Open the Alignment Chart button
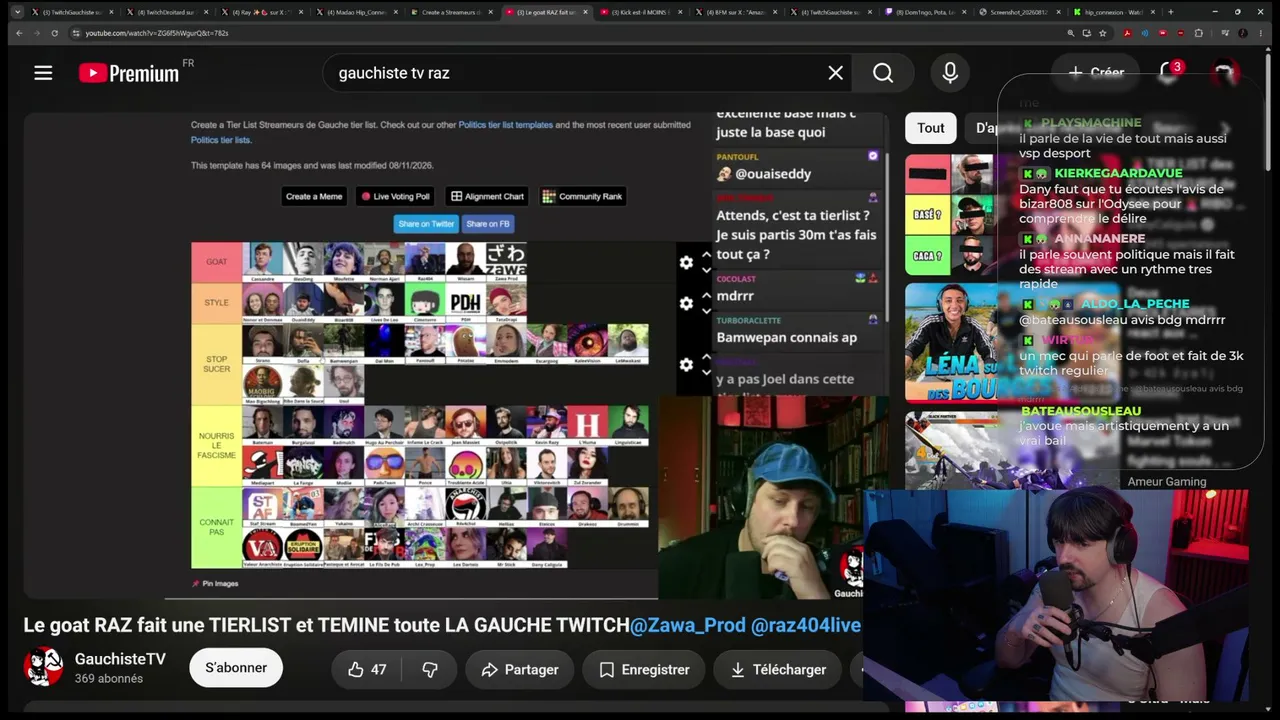Image resolution: width=1280 pixels, height=720 pixels. click(x=487, y=196)
